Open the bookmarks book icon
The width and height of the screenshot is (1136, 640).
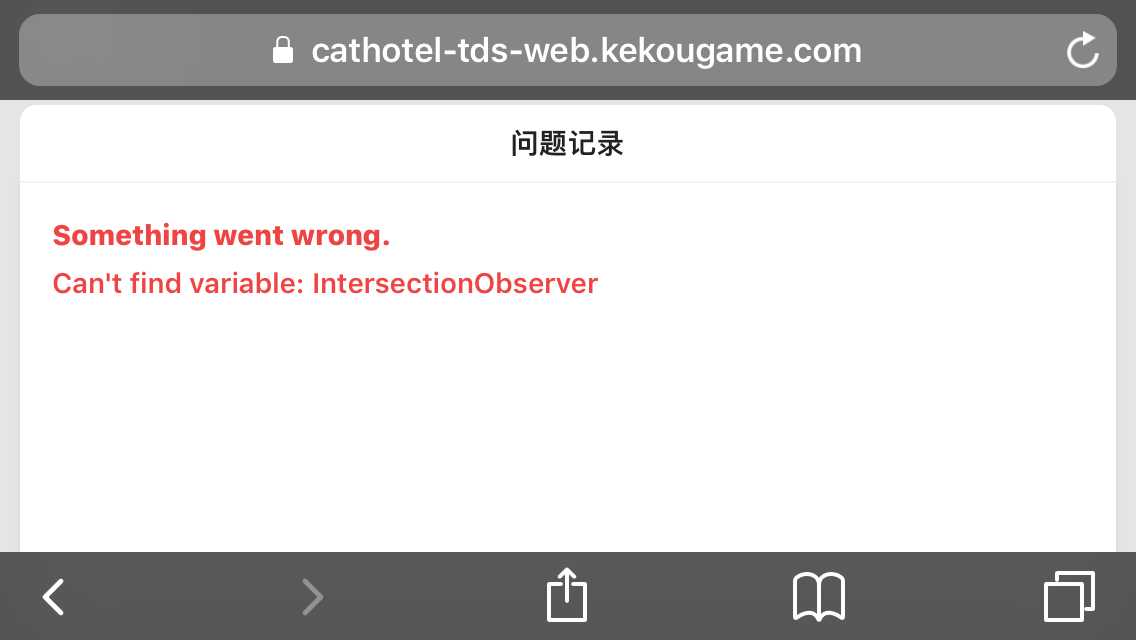[819, 597]
